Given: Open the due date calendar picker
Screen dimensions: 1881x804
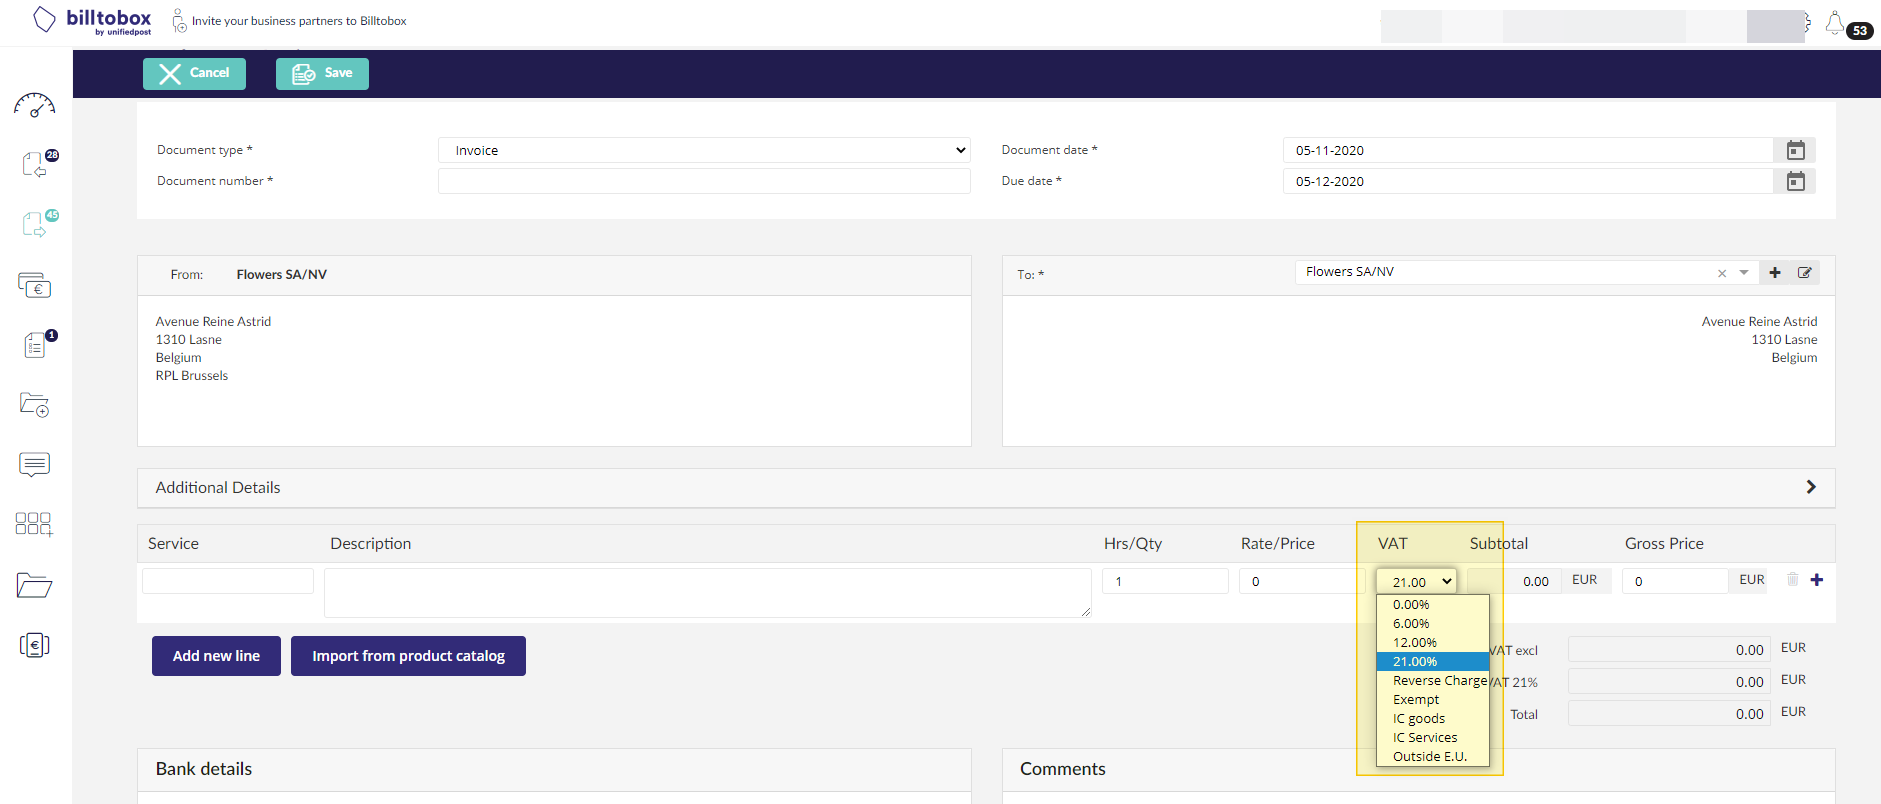Looking at the screenshot, I should [1796, 181].
